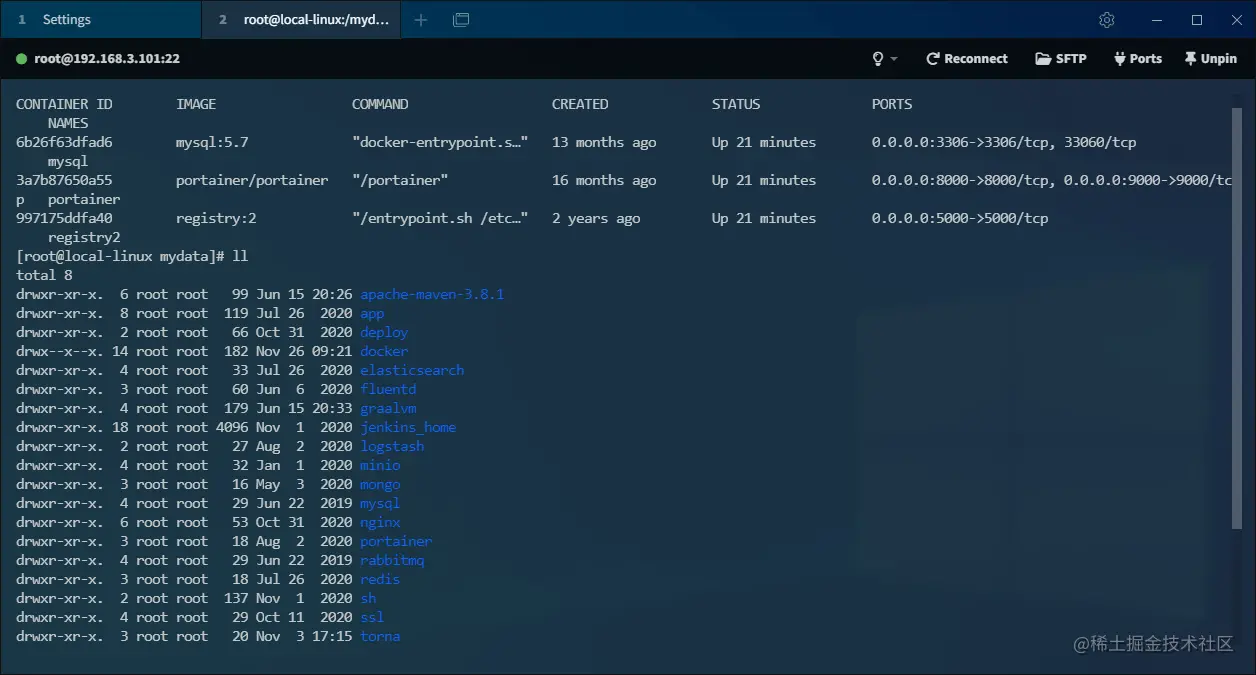Image resolution: width=1256 pixels, height=675 pixels.
Task: Click the 0.0.0.0:5000->5000/tcp port mapping
Action: (x=960, y=218)
